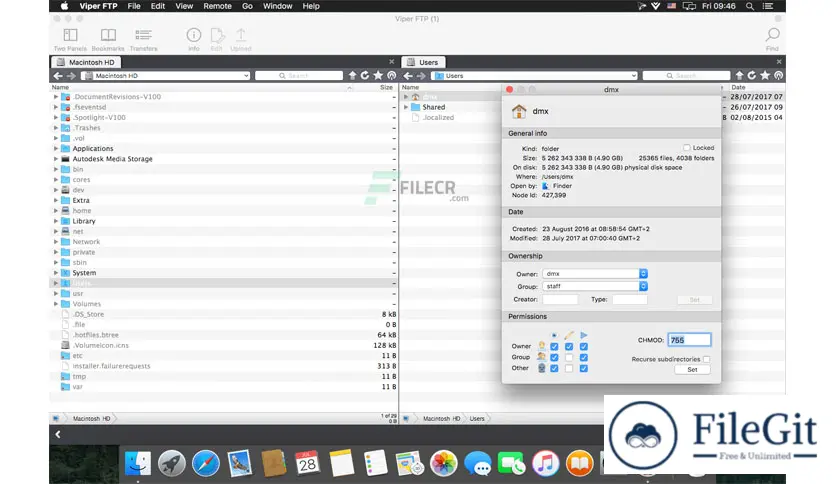The width and height of the screenshot is (836, 484).
Task: Click the star bookmark icon in left panel
Action: pos(378,76)
